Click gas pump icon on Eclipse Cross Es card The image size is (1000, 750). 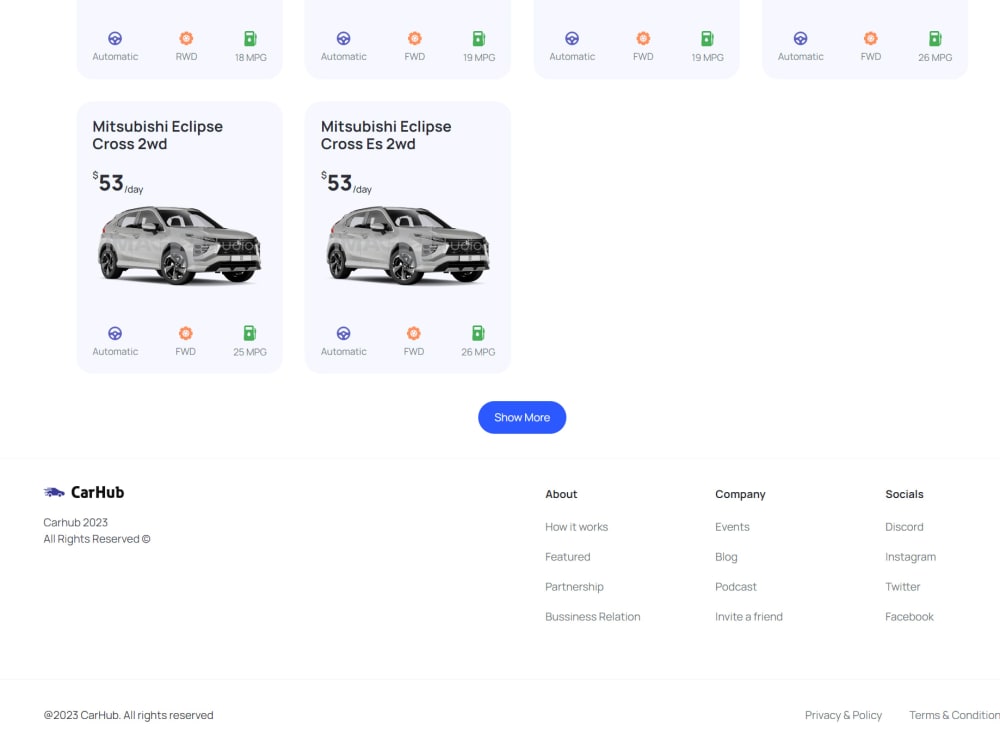[x=478, y=333]
